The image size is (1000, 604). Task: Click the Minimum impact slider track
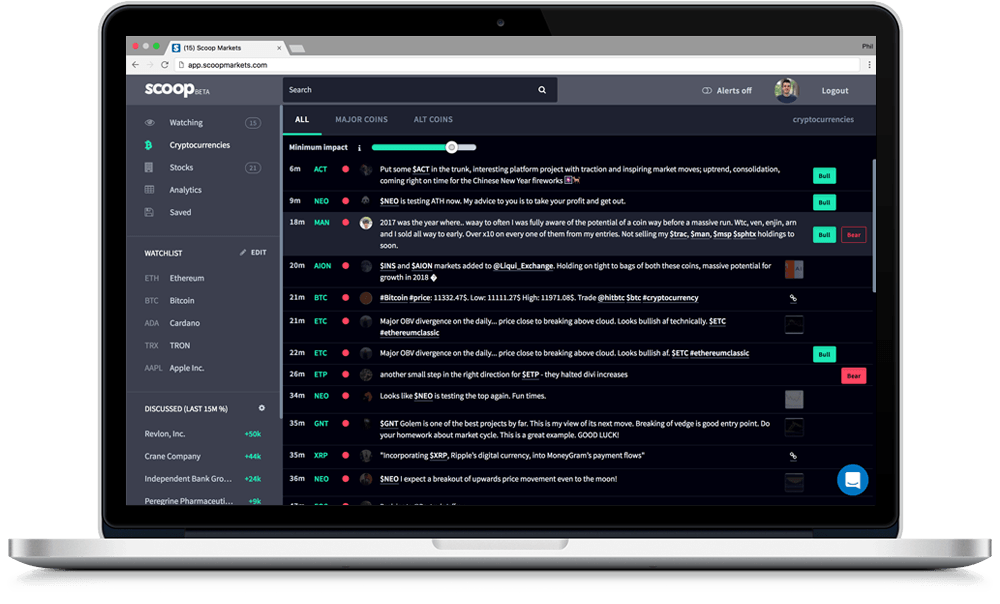pos(423,147)
